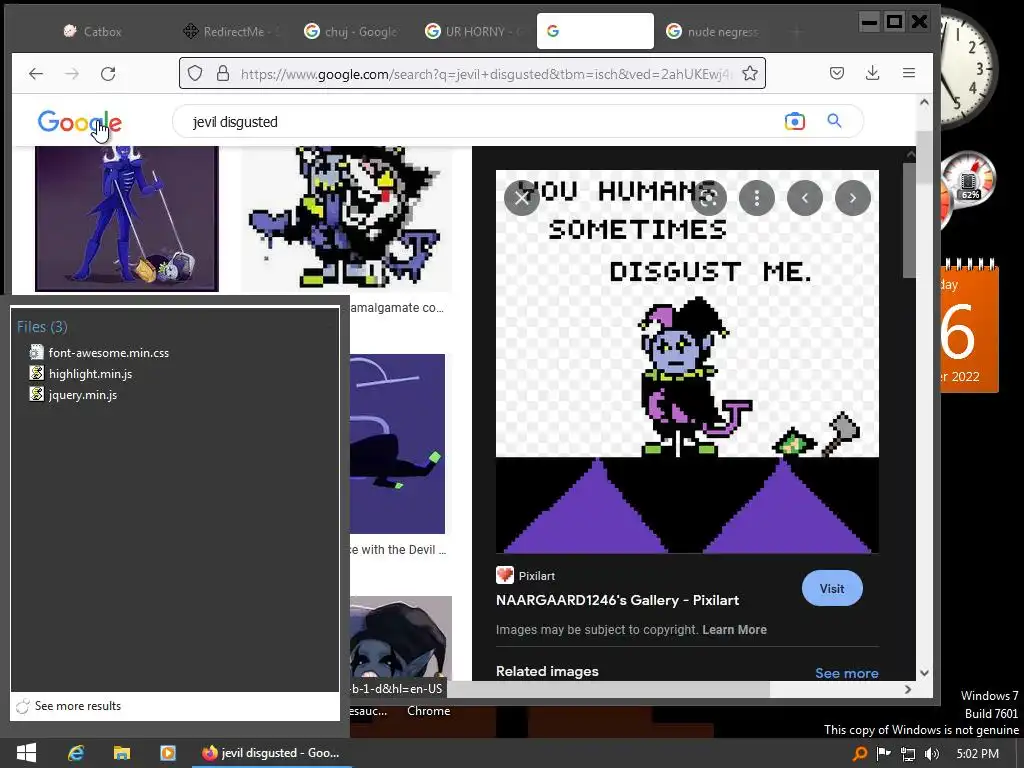Click the orange search icon in tray
This screenshot has width=1024, height=768.
(x=860, y=754)
